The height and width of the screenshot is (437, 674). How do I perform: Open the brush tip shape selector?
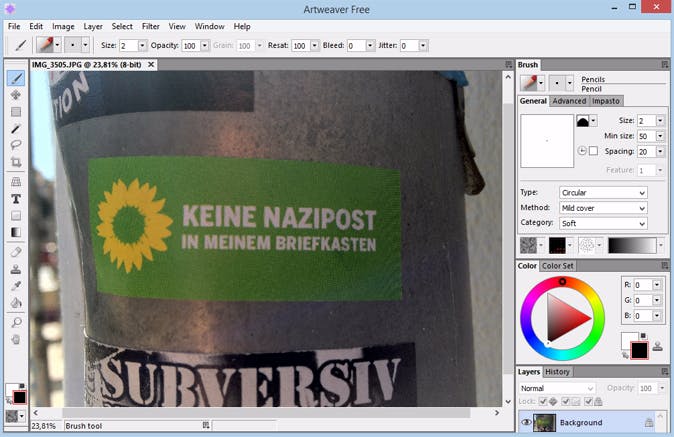pos(586,121)
